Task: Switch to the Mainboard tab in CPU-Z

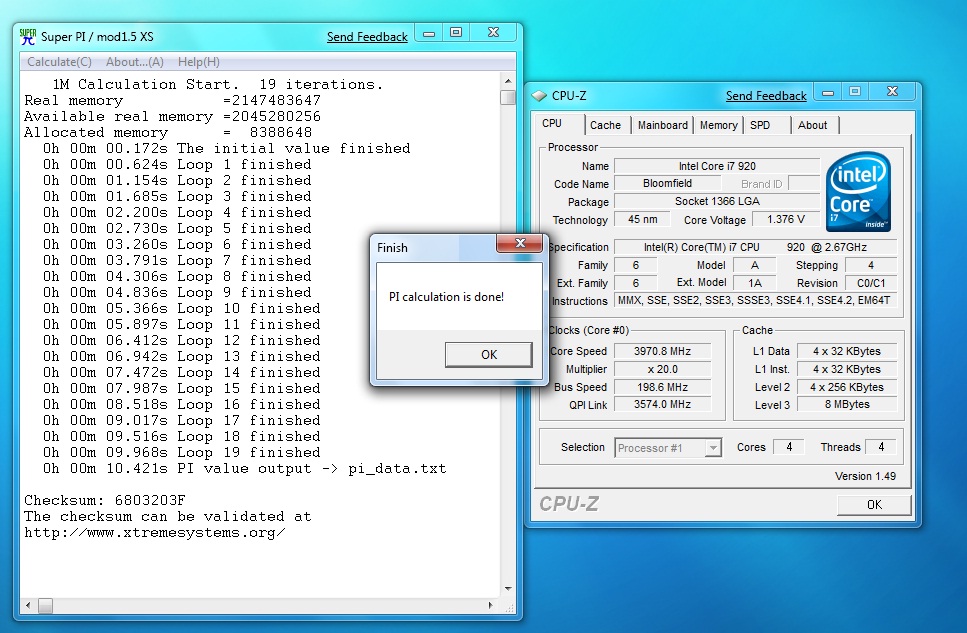Action: 662,125
